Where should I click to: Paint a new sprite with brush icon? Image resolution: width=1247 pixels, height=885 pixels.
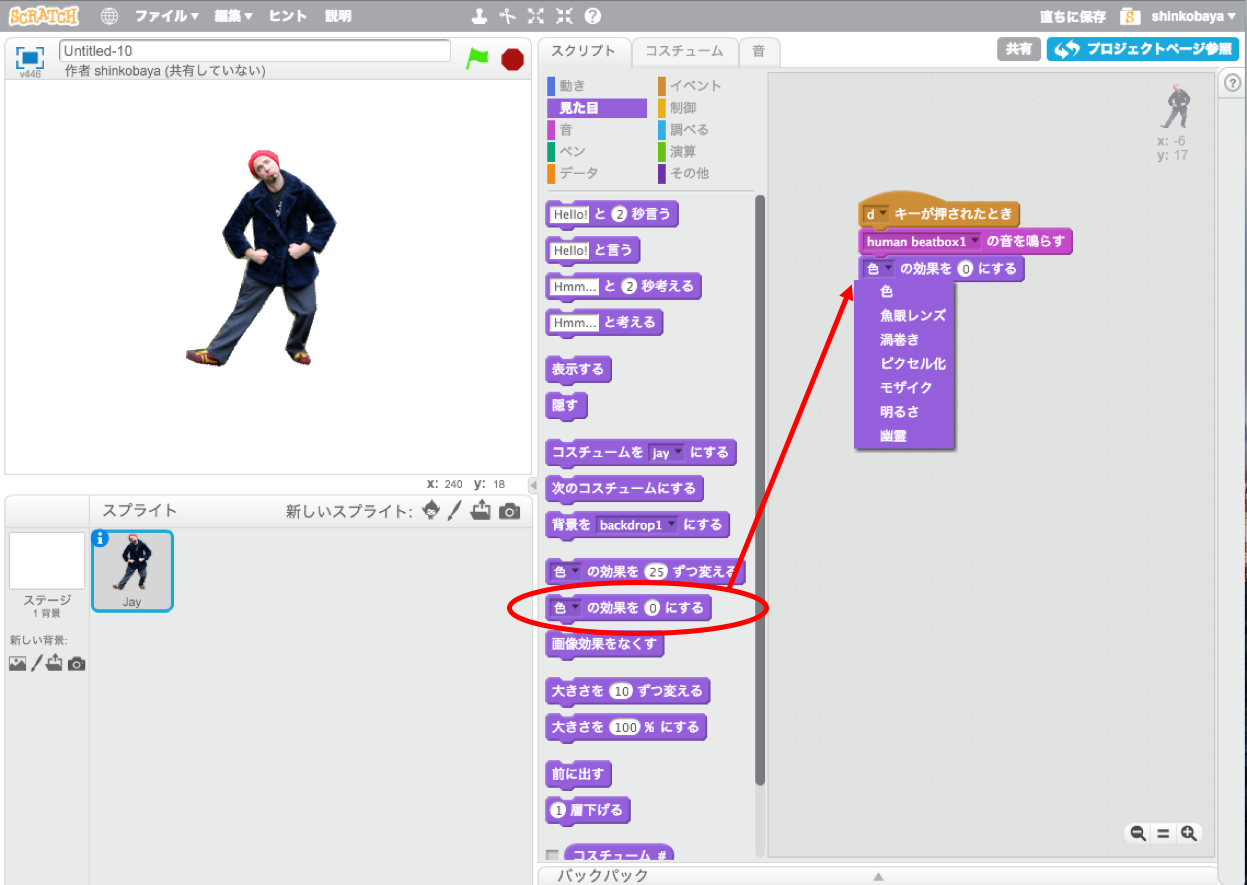pyautogui.click(x=454, y=510)
